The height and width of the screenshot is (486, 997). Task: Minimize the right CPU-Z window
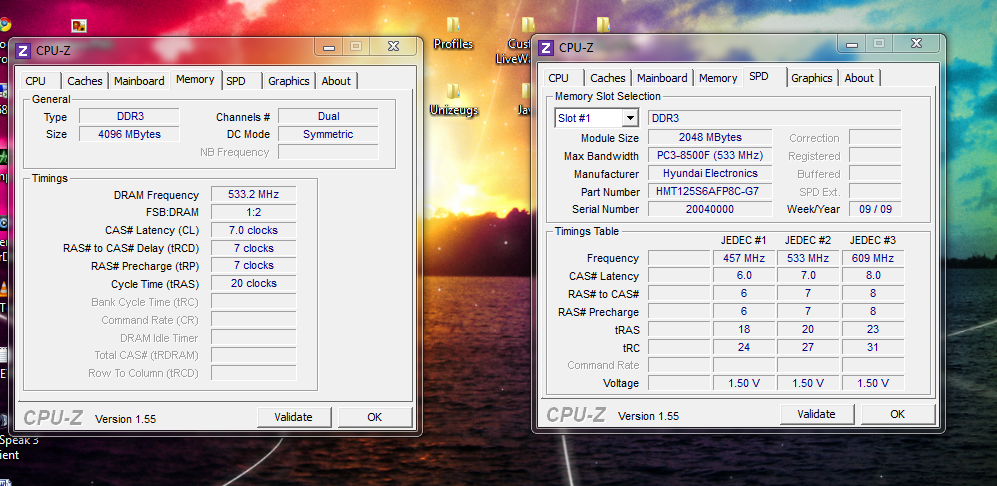pos(852,43)
